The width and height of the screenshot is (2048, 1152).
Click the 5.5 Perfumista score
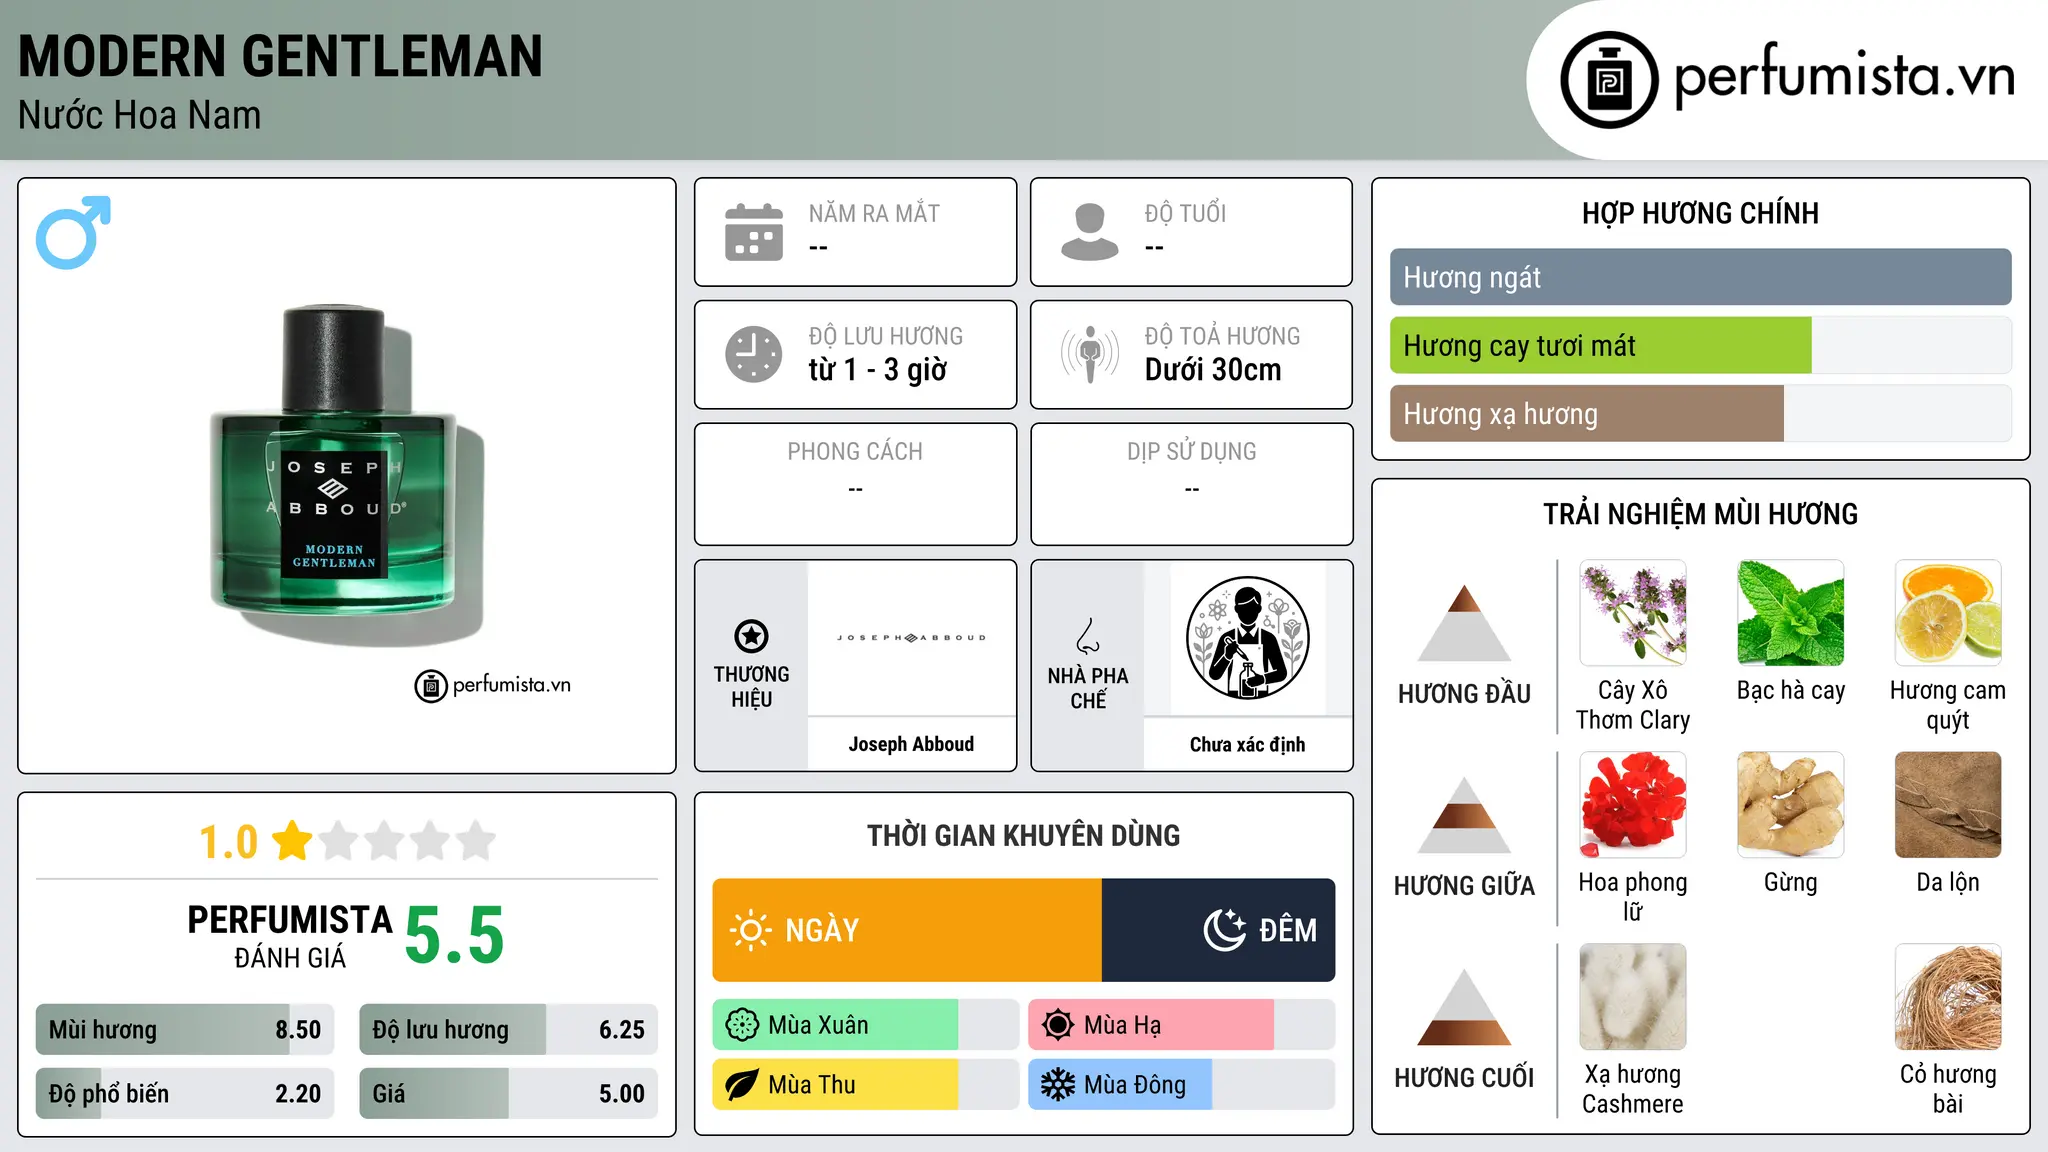(454, 936)
